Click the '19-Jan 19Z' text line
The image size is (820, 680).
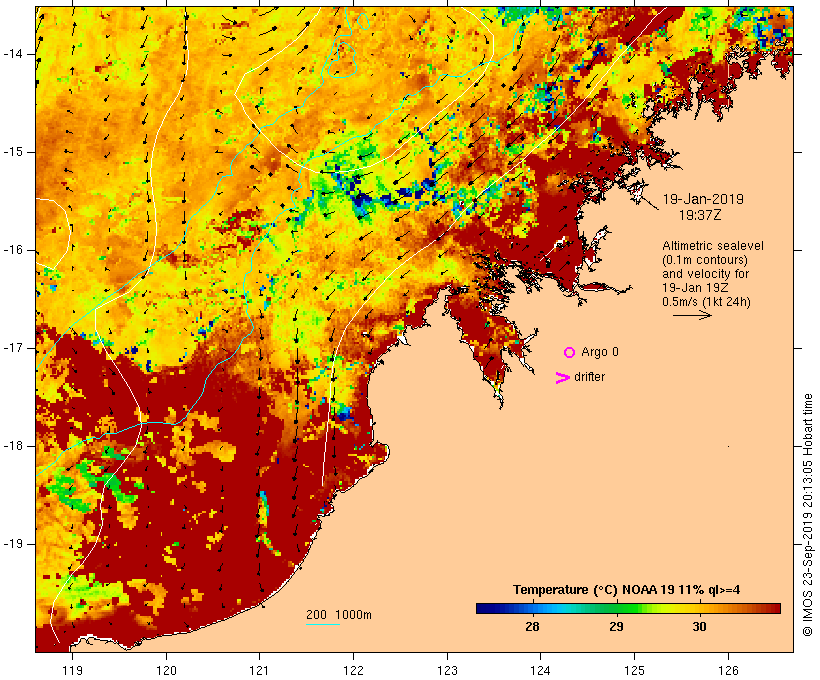click(x=695, y=288)
